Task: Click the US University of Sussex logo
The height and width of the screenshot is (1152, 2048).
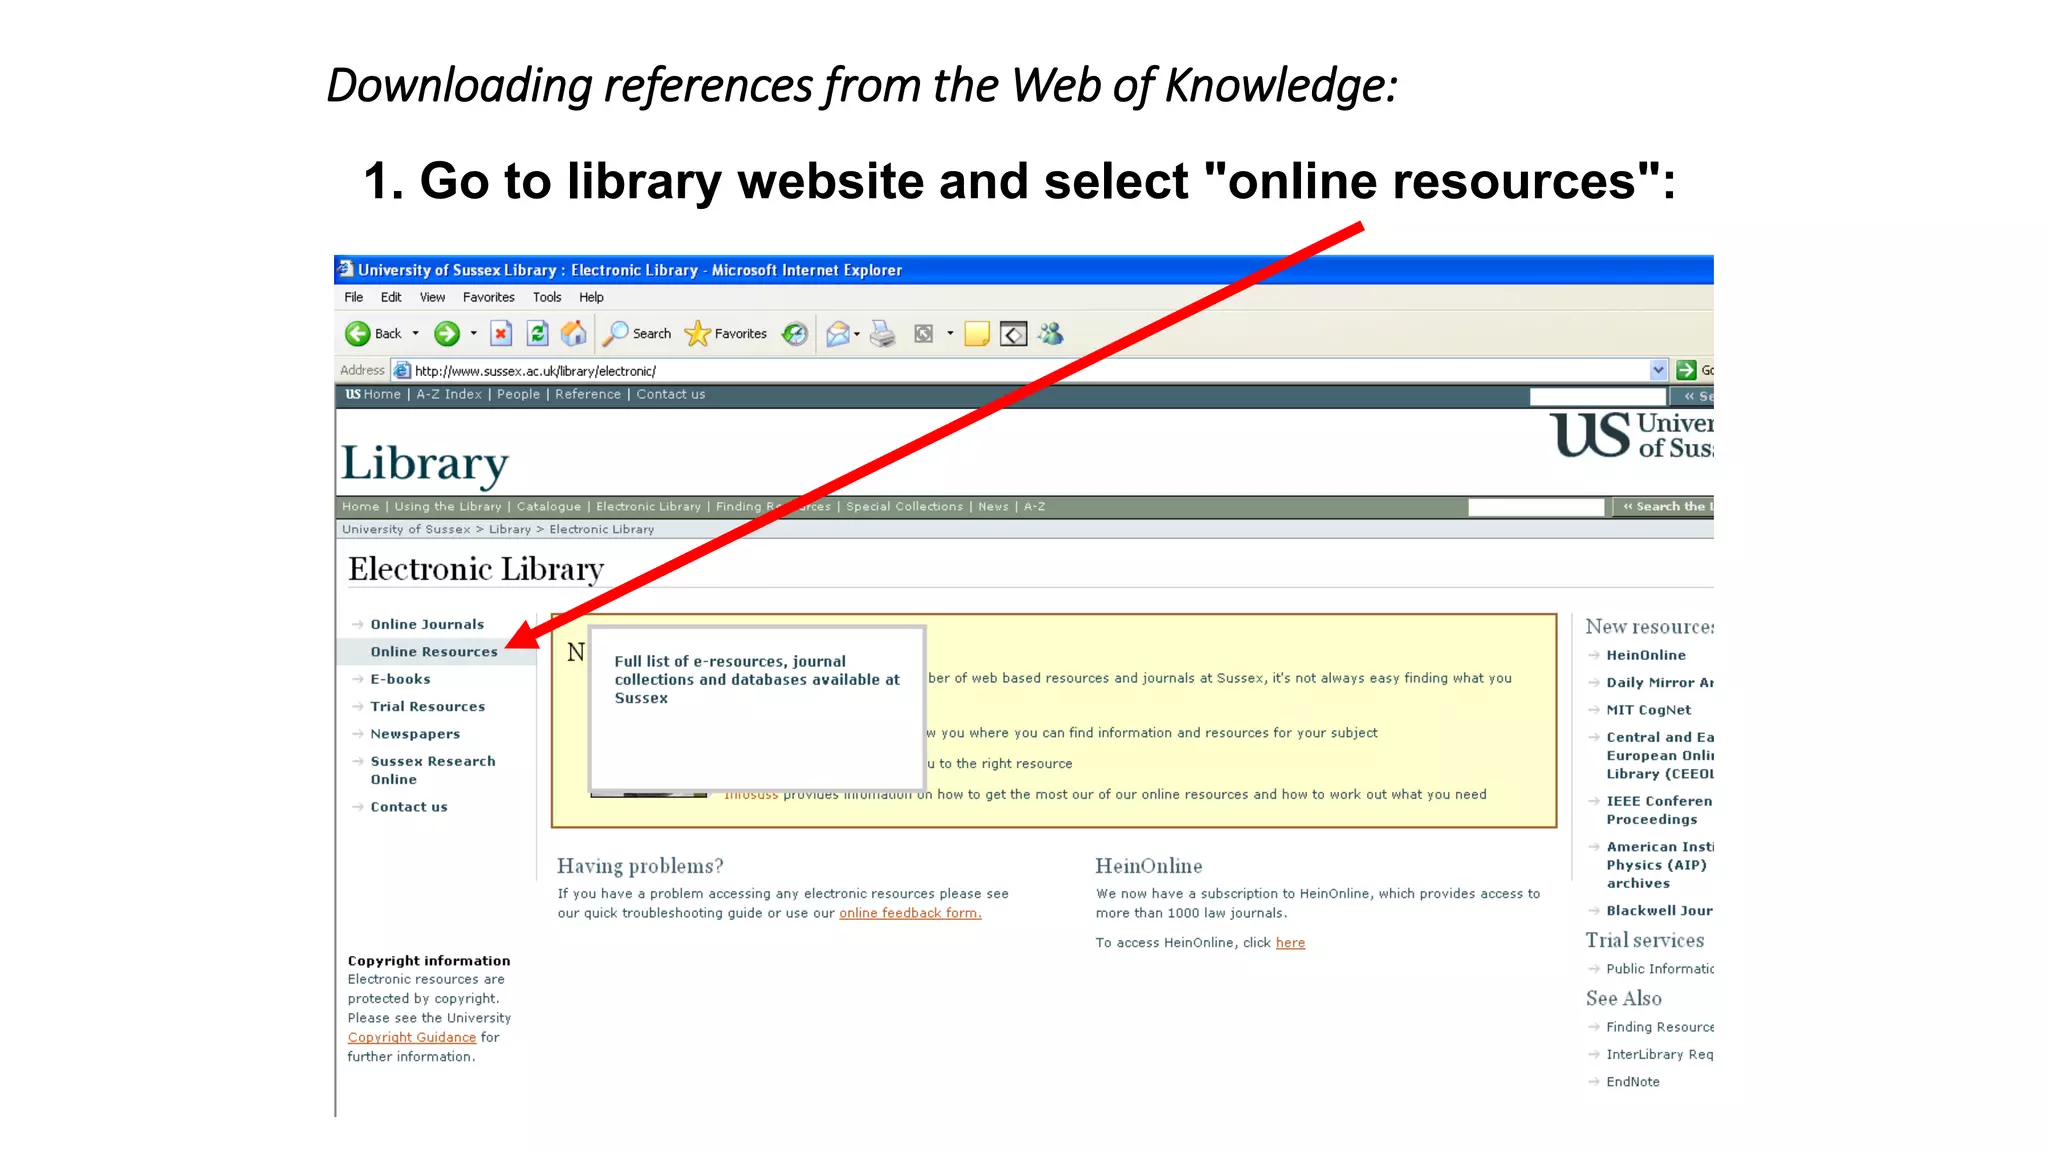Action: (1632, 436)
